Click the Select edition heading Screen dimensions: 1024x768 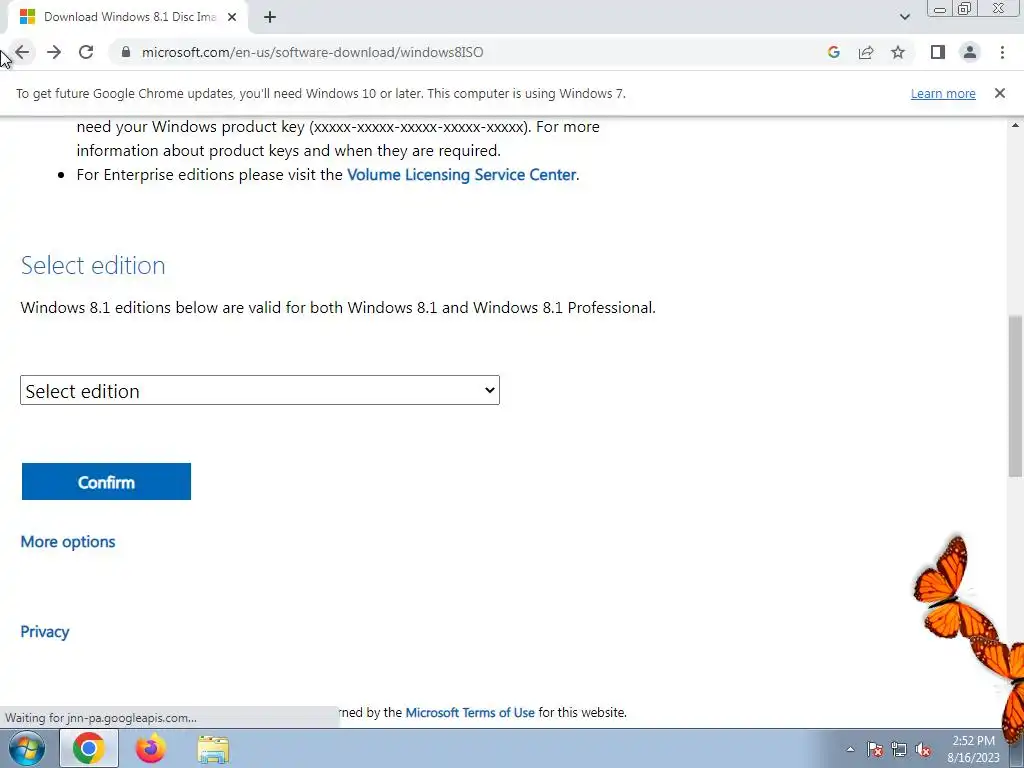(93, 265)
